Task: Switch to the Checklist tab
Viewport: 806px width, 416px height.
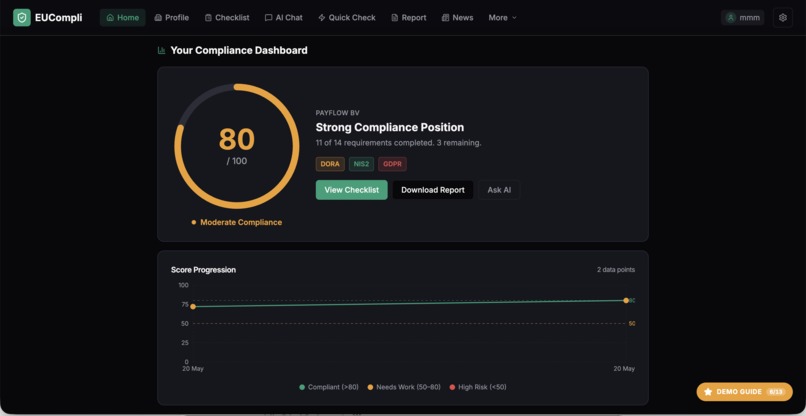Action: tap(227, 17)
